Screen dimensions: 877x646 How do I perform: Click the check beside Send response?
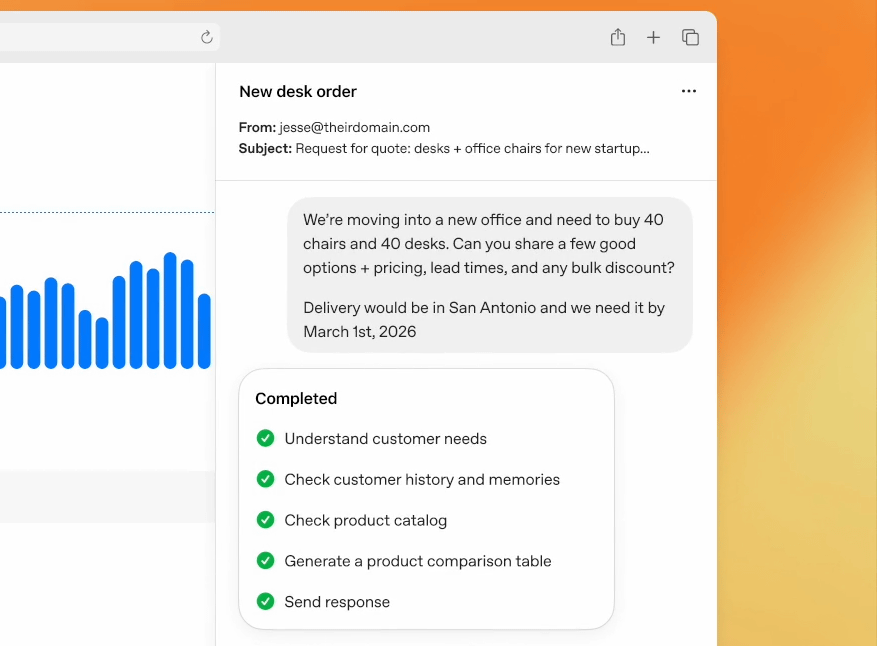click(x=265, y=602)
